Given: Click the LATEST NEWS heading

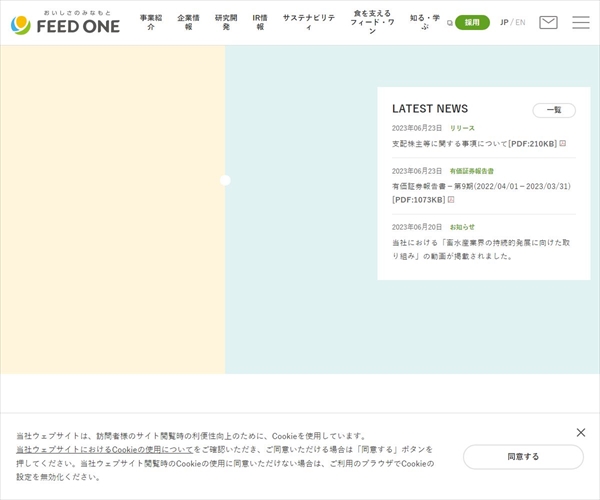Looking at the screenshot, I should pyautogui.click(x=430, y=109).
